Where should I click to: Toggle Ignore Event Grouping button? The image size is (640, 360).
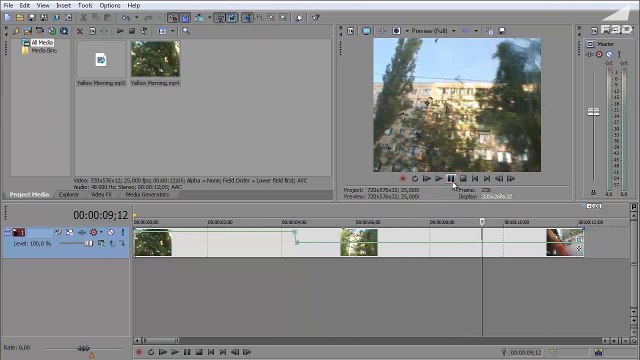(232, 18)
